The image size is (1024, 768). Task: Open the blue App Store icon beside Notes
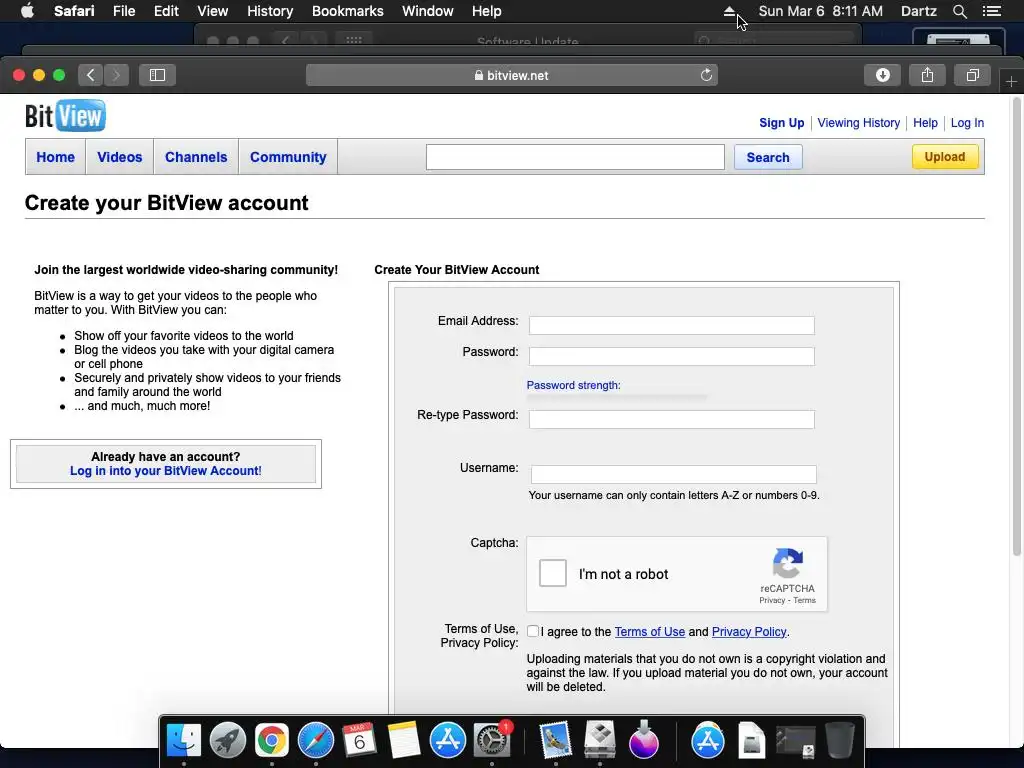tap(447, 741)
